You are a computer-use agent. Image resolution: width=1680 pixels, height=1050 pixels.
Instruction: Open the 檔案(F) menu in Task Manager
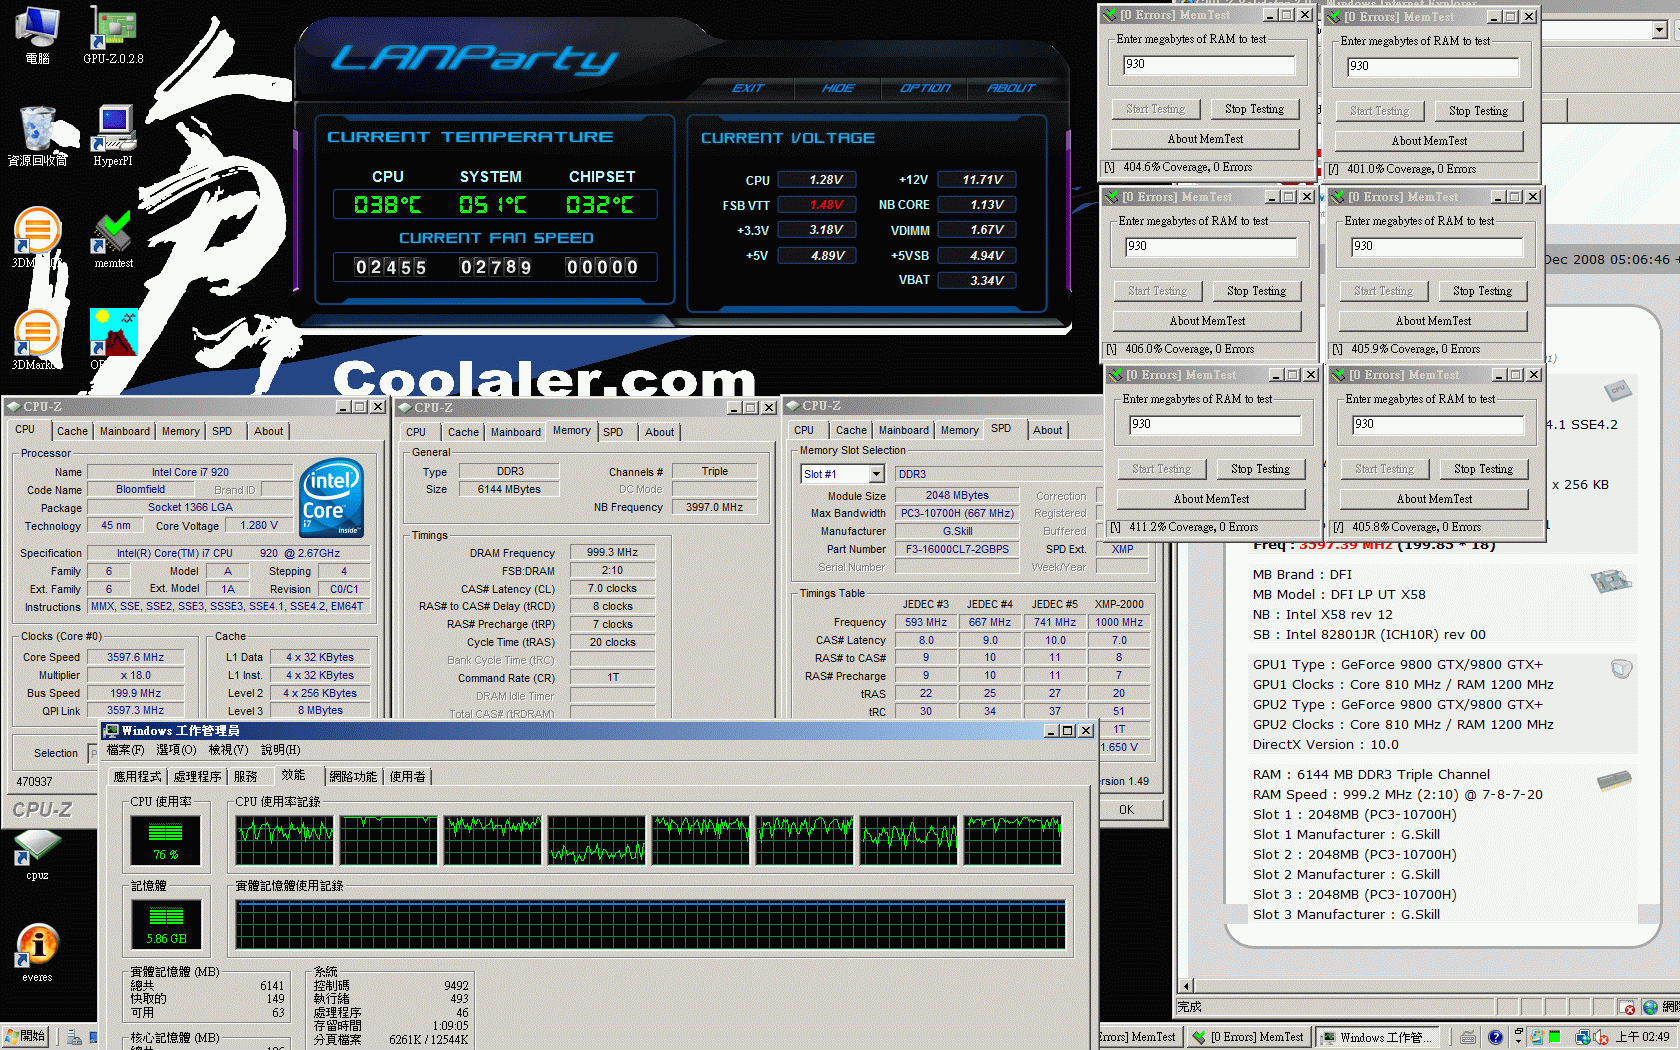125,750
